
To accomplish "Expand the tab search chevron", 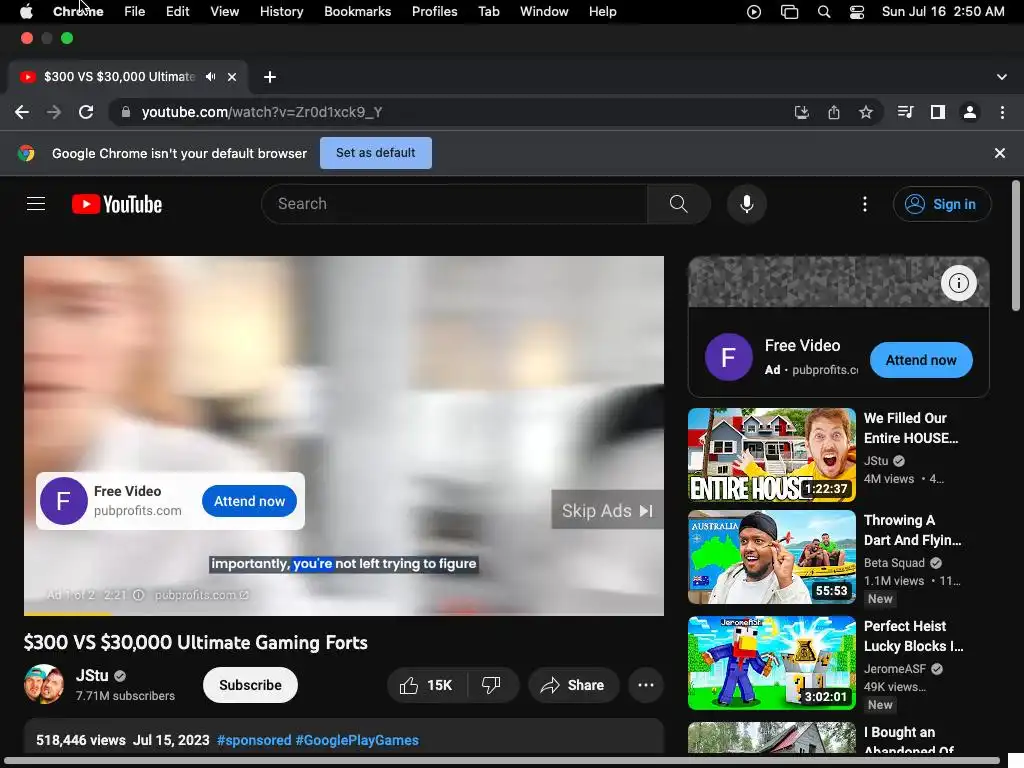I will (x=1002, y=76).
